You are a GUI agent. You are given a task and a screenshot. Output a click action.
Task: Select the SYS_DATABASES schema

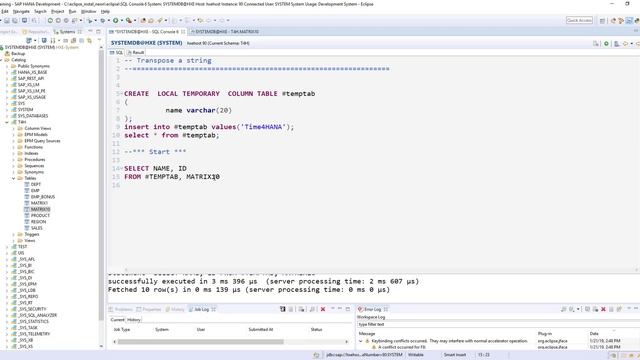click(x=33, y=116)
